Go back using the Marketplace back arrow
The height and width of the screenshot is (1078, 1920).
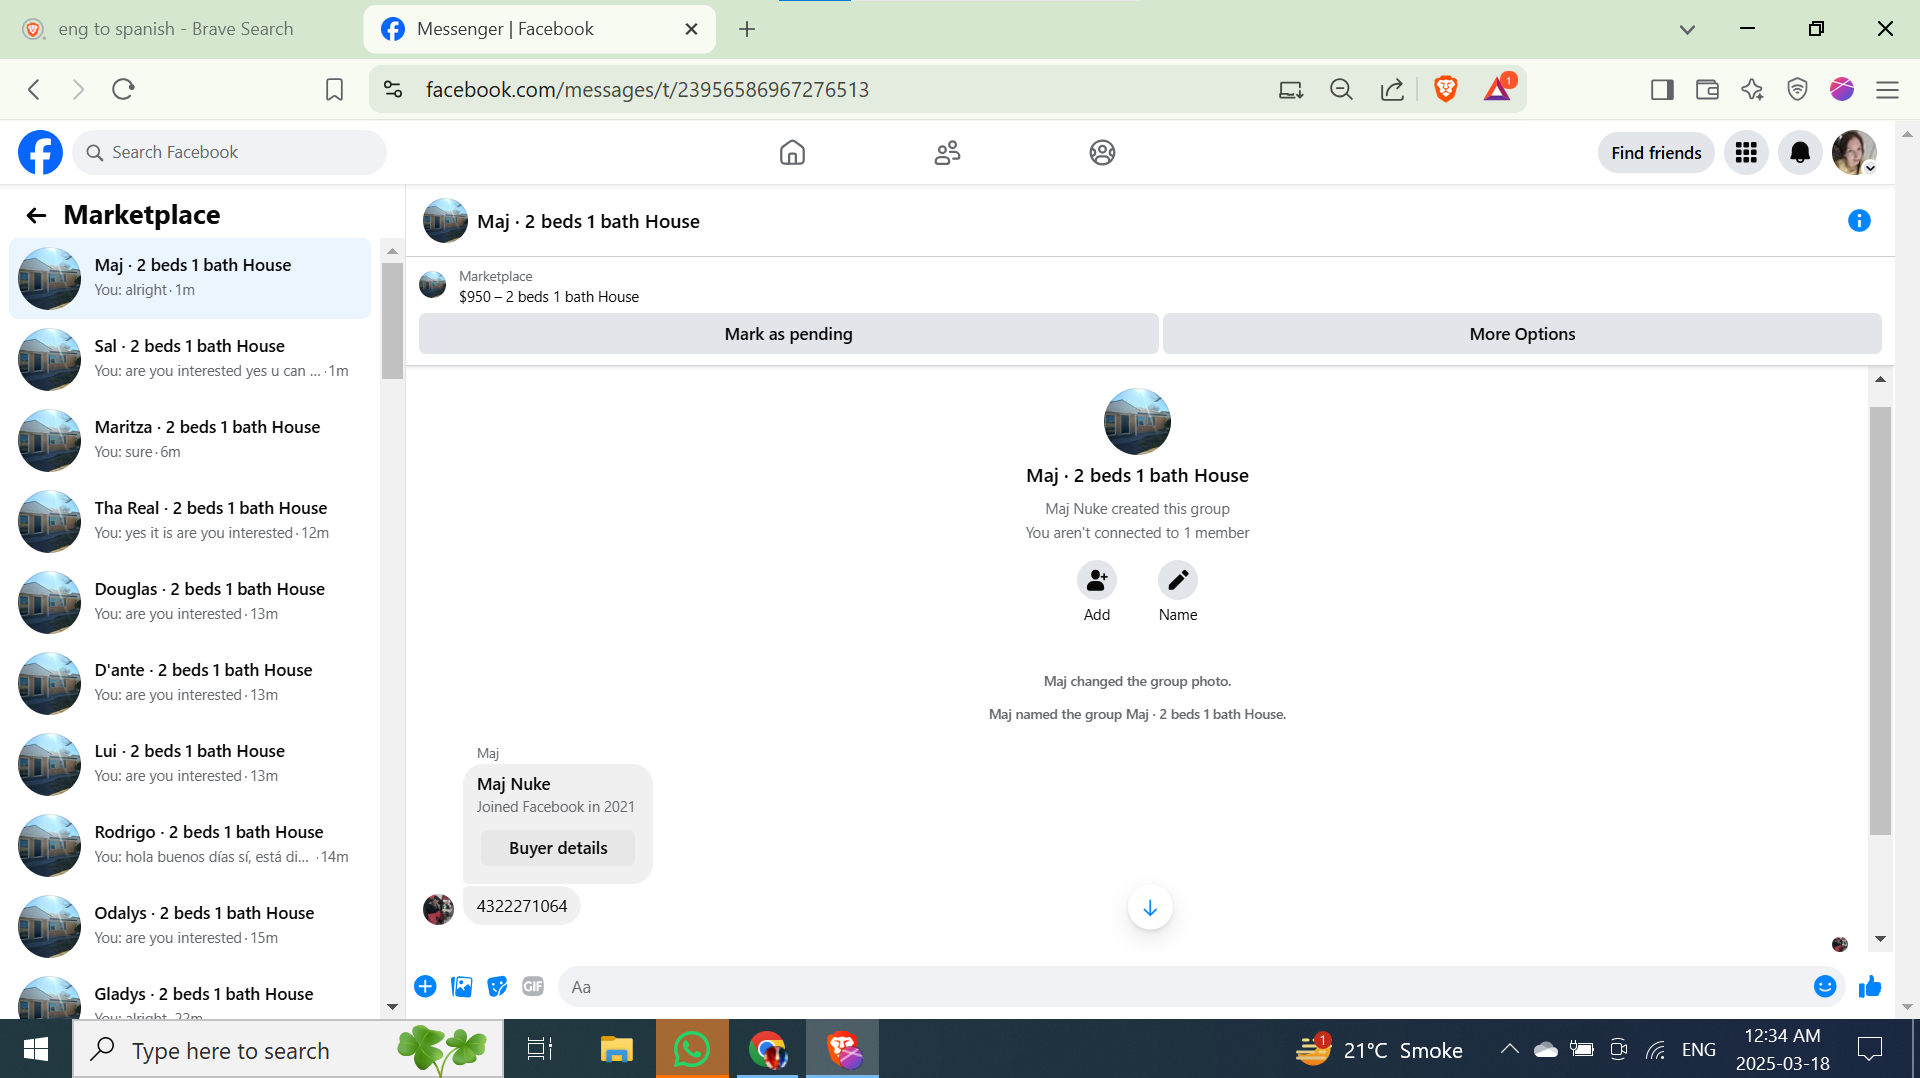[x=37, y=215]
